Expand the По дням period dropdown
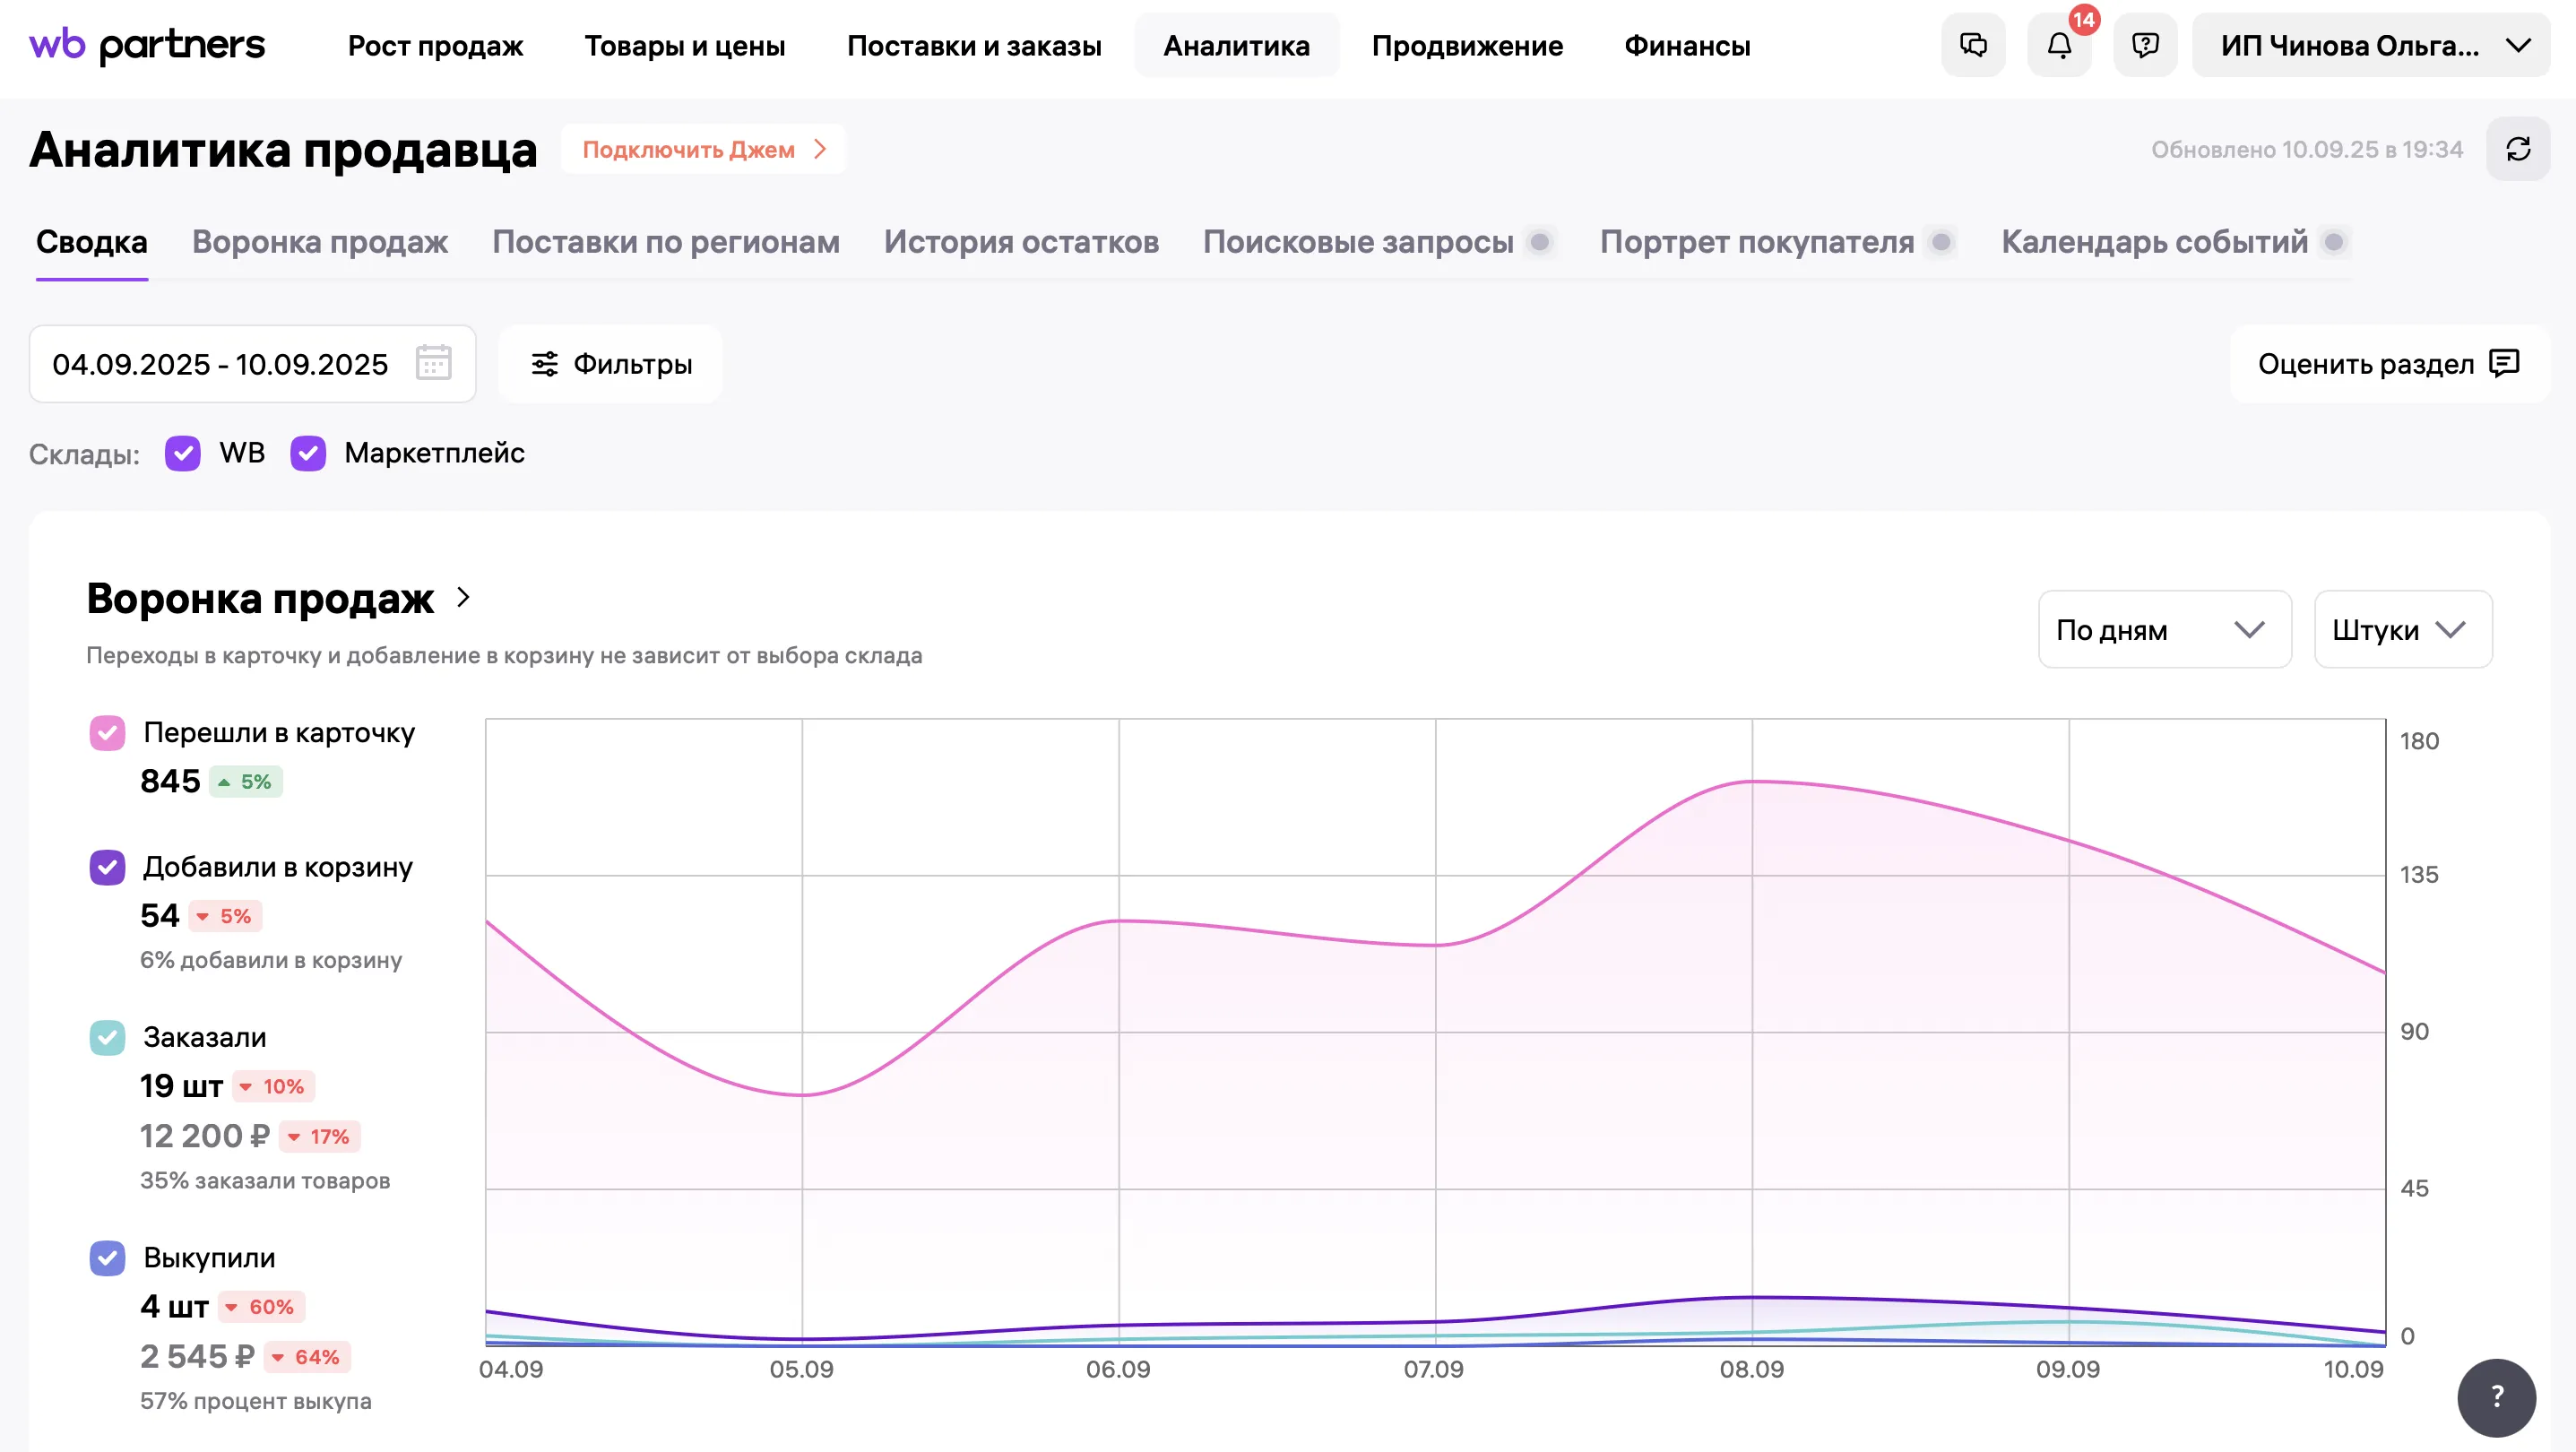This screenshot has height=1452, width=2576. (2164, 629)
